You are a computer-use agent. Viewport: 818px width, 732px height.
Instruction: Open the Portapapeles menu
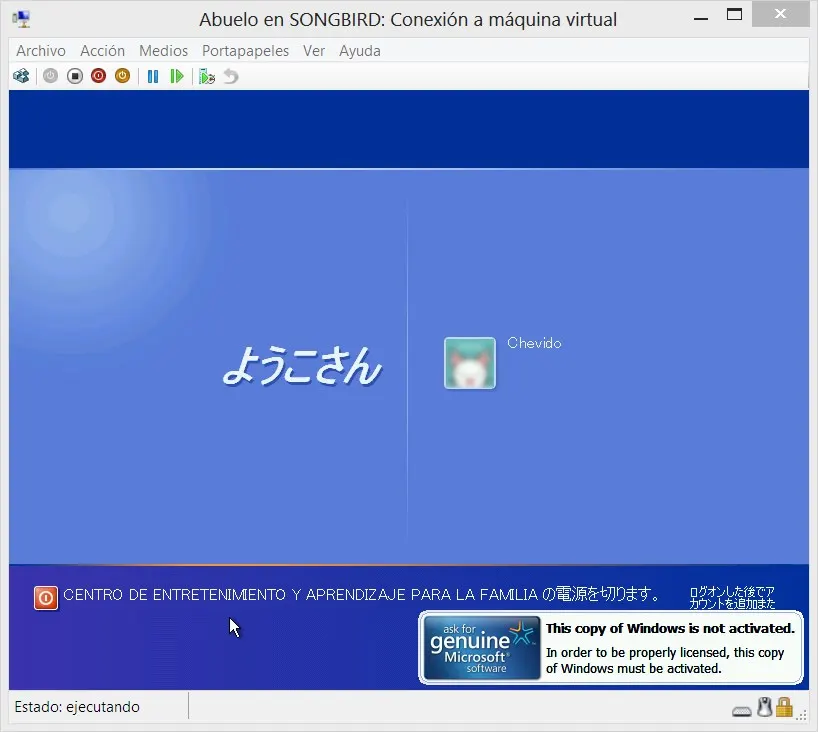pos(245,50)
